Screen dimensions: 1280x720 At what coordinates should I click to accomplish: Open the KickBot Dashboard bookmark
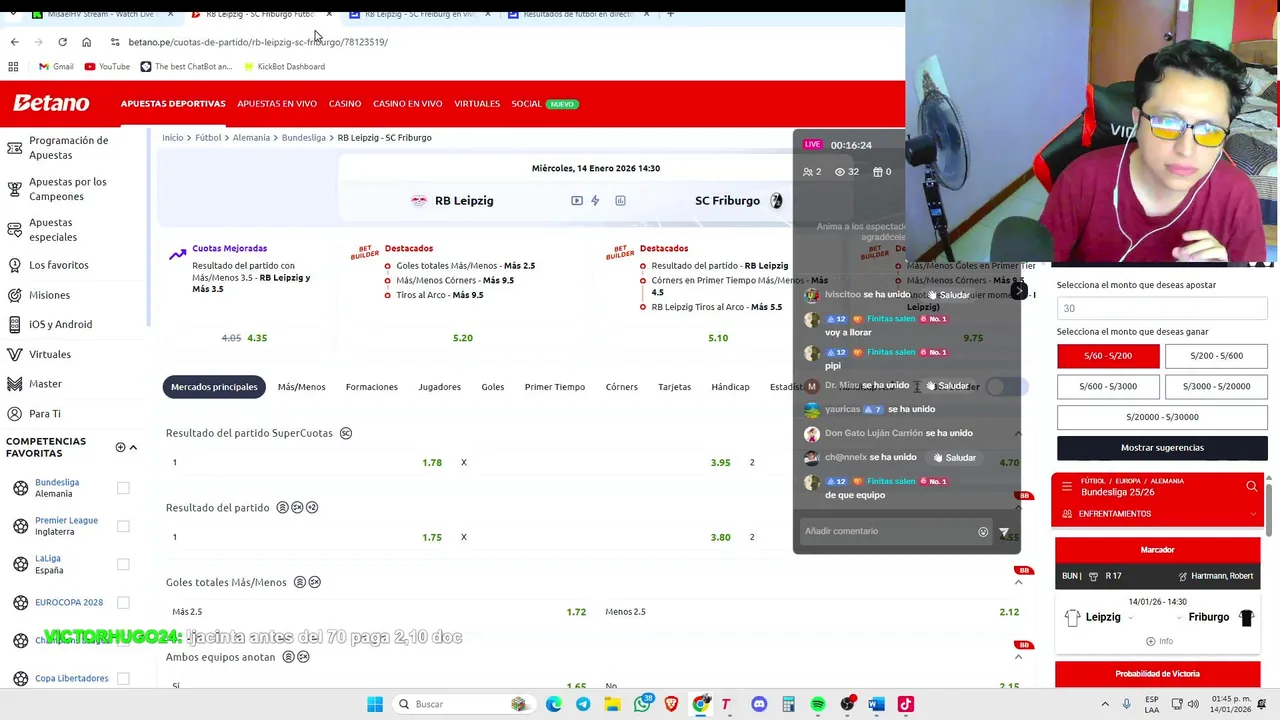[x=283, y=66]
